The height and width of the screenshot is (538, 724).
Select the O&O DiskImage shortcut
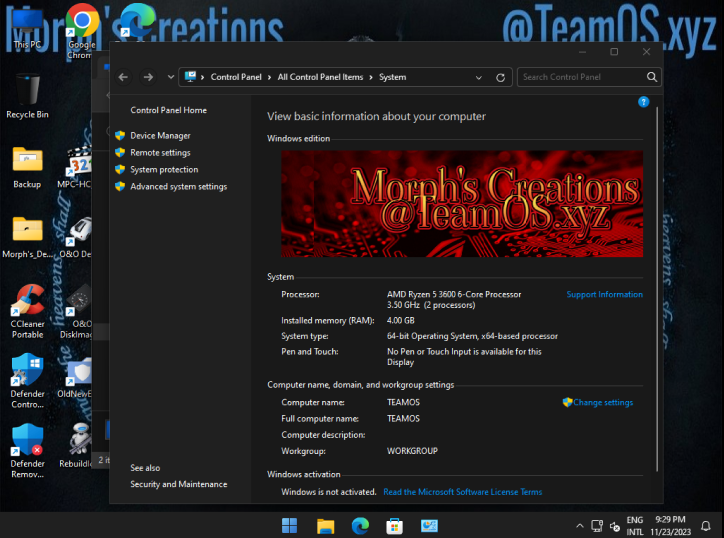click(x=76, y=313)
